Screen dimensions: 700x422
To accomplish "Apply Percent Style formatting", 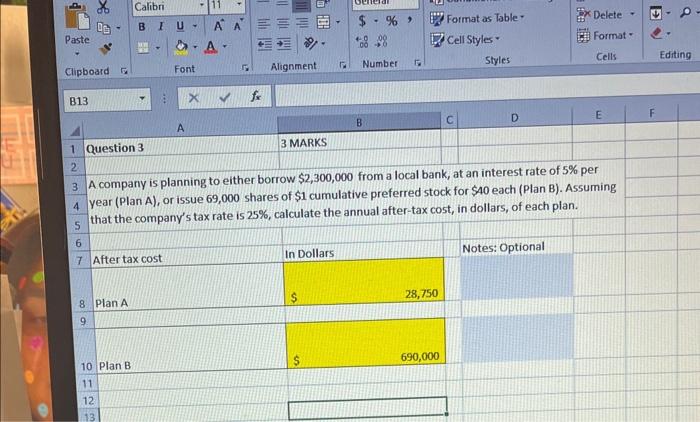I will (392, 21).
